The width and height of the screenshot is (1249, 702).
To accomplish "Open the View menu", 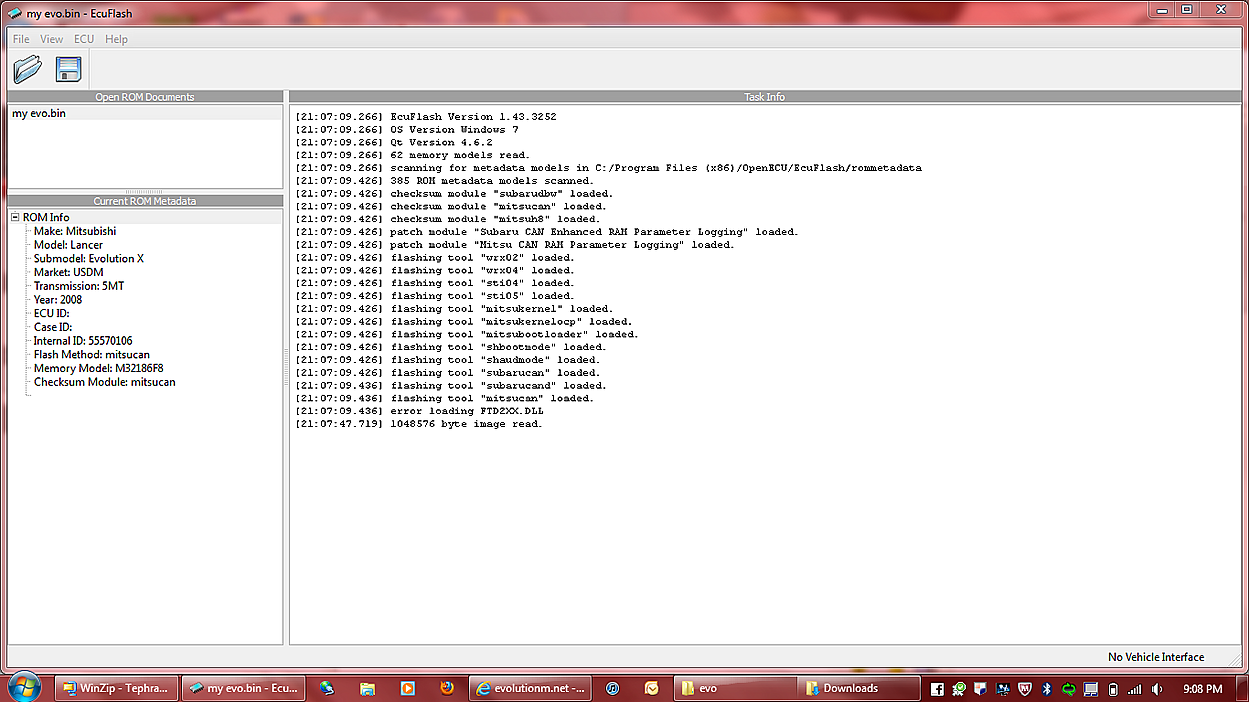I will (52, 39).
